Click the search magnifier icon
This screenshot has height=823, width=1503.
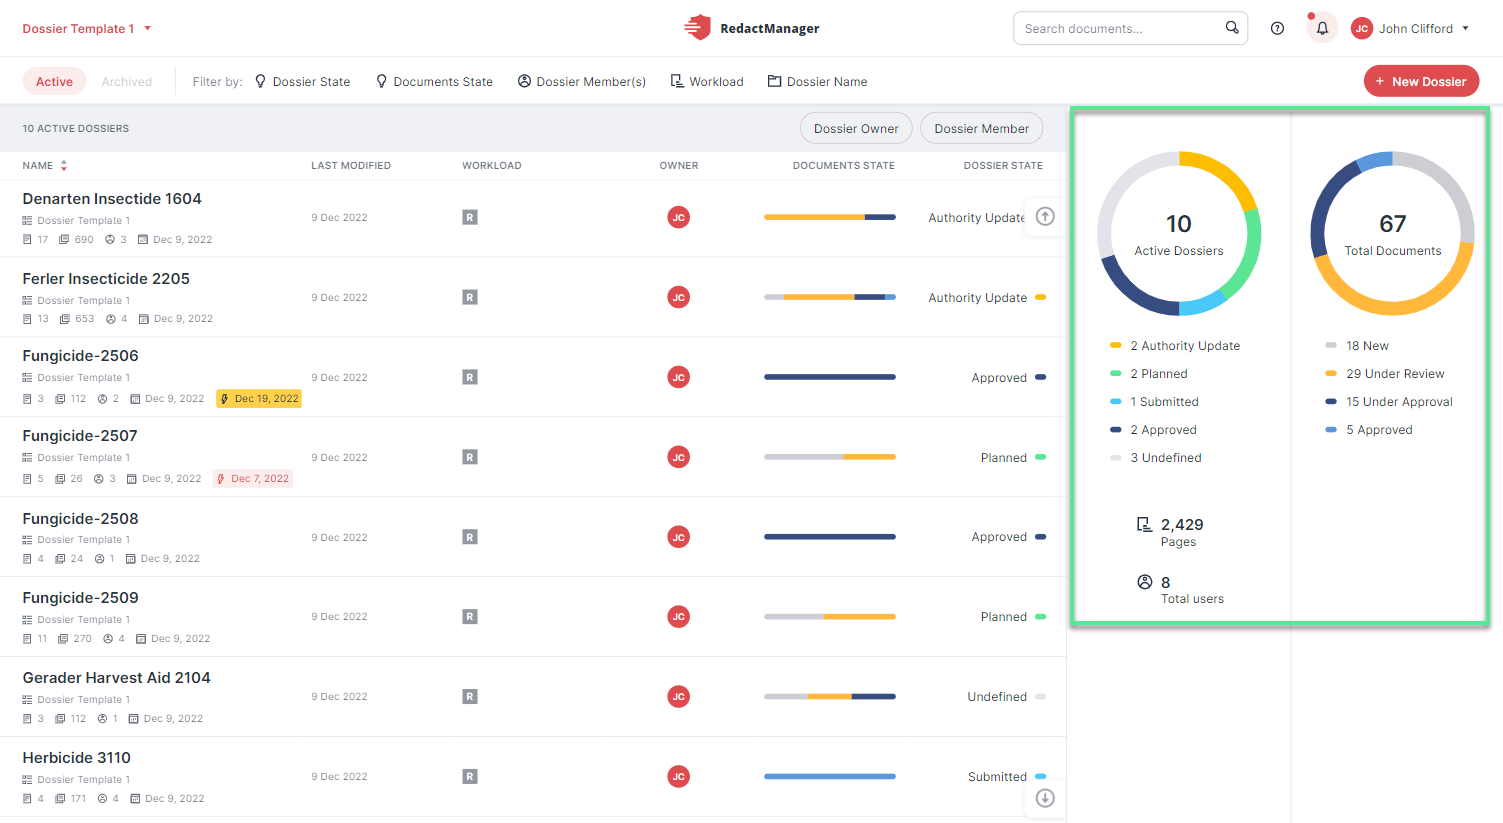1232,28
